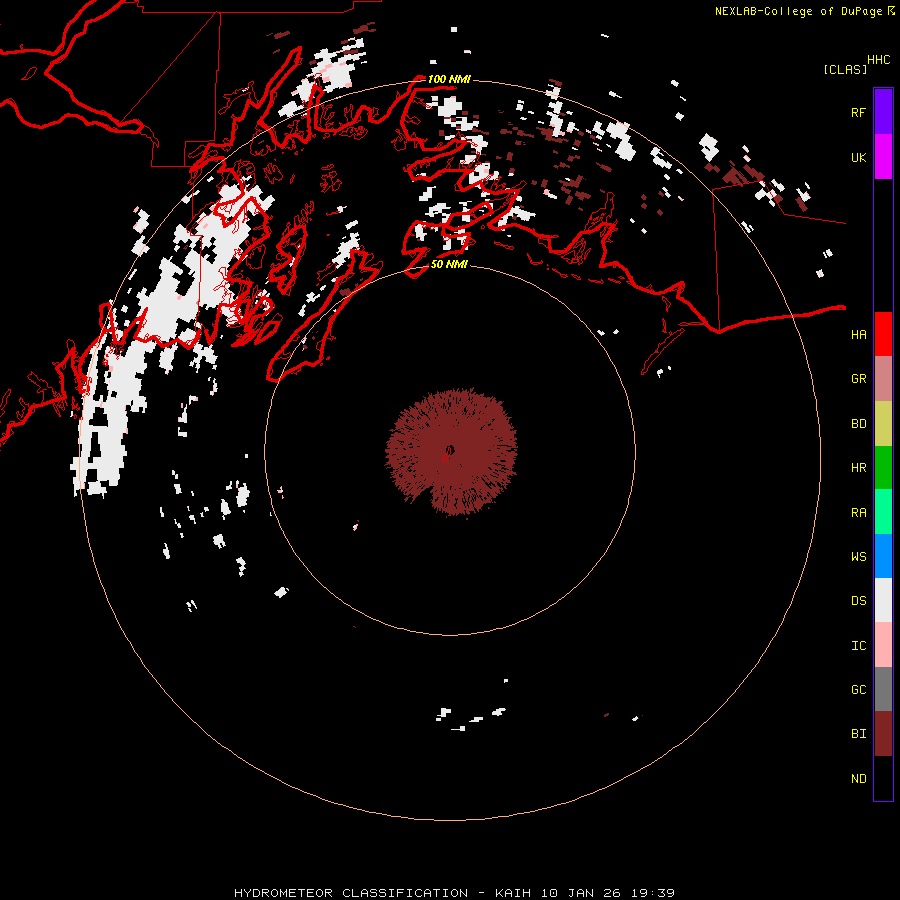Click the GC gray legend swatch
The height and width of the screenshot is (900, 900).
[883, 689]
